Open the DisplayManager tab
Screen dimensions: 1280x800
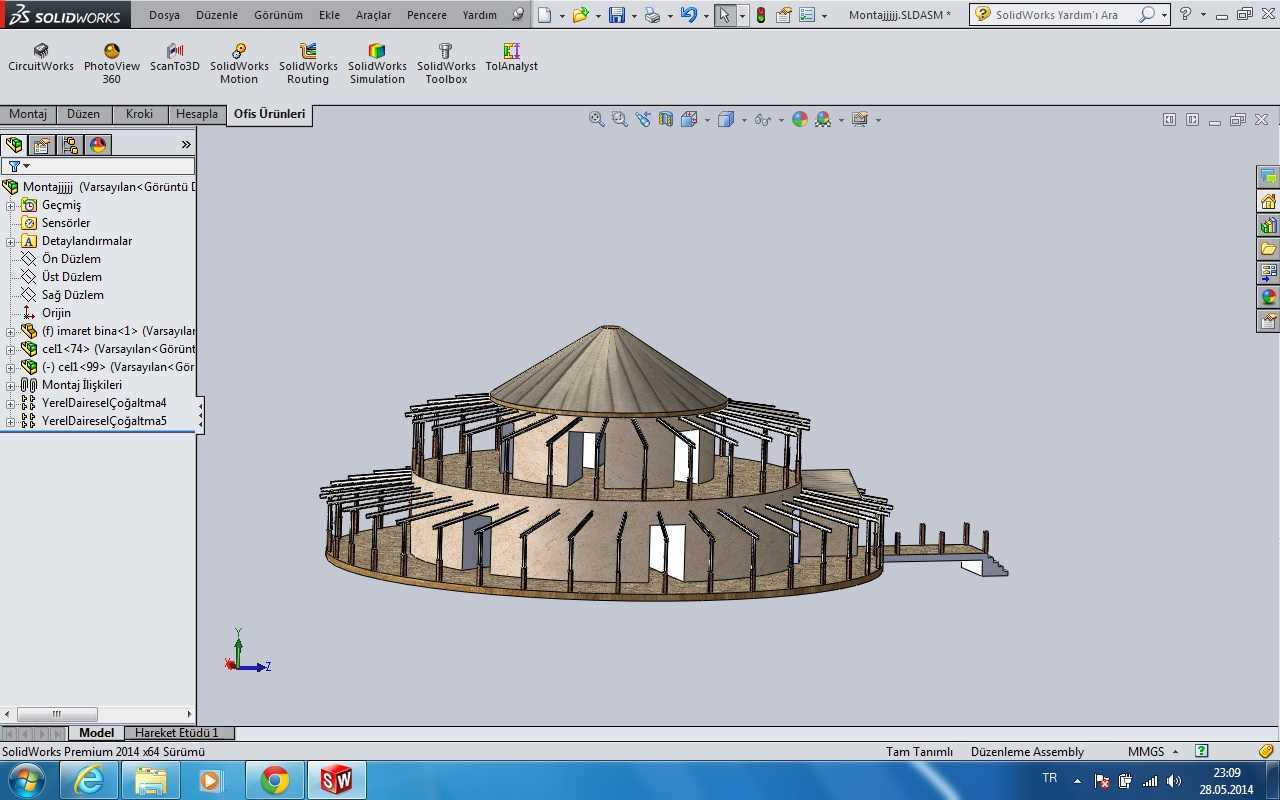(98, 145)
